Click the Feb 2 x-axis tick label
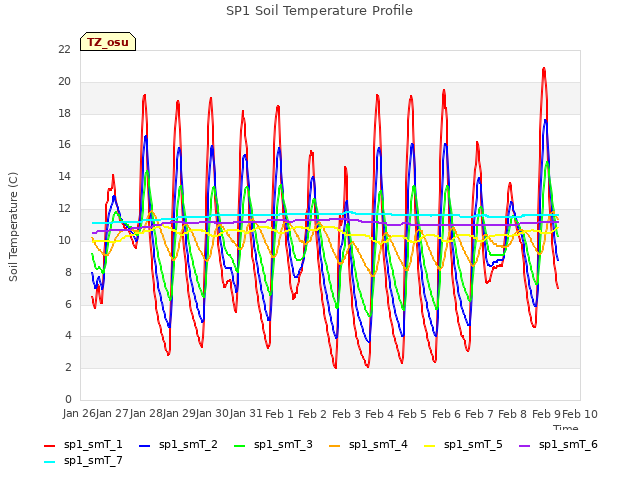Viewport: 640px width, 480px height. (312, 414)
